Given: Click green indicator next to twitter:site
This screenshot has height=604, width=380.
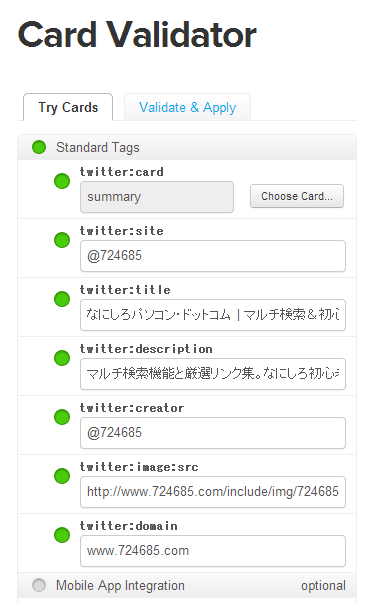Looking at the screenshot, I should point(62,240).
